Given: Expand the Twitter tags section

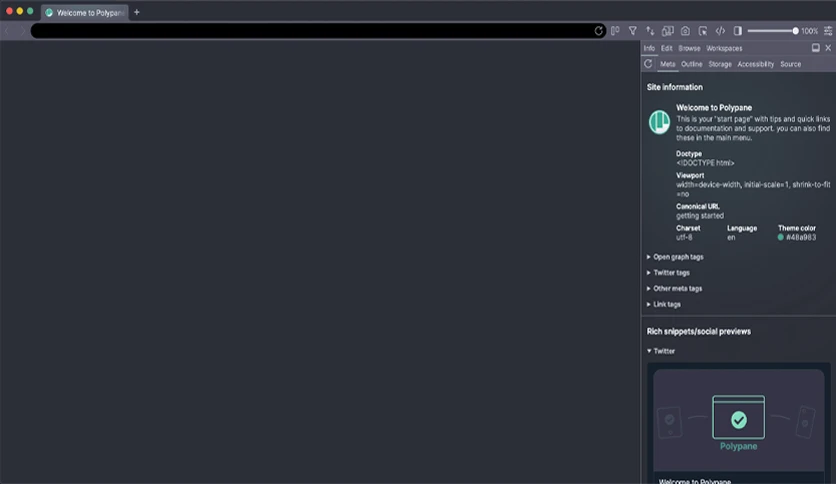Looking at the screenshot, I should click(x=668, y=272).
